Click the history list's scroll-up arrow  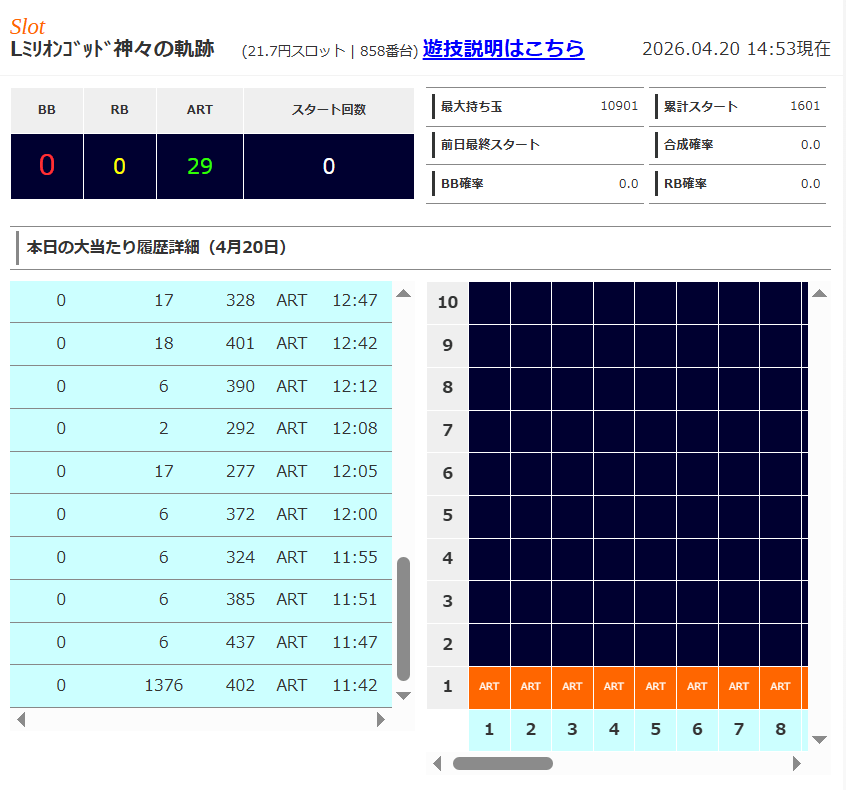[404, 294]
